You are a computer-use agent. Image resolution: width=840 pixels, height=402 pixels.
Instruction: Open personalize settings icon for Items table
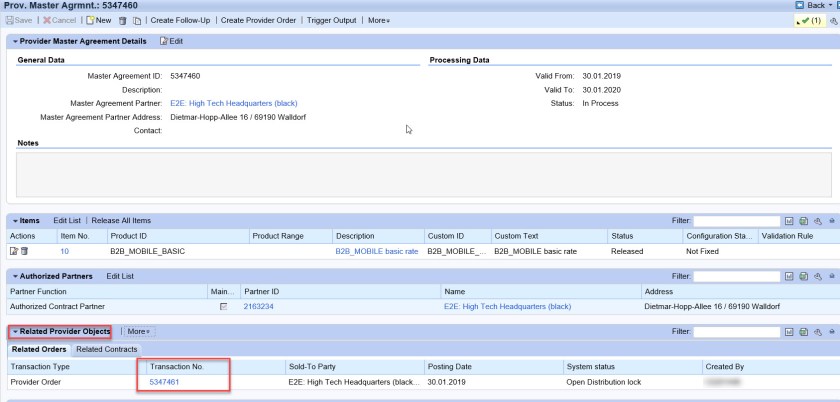(x=817, y=220)
